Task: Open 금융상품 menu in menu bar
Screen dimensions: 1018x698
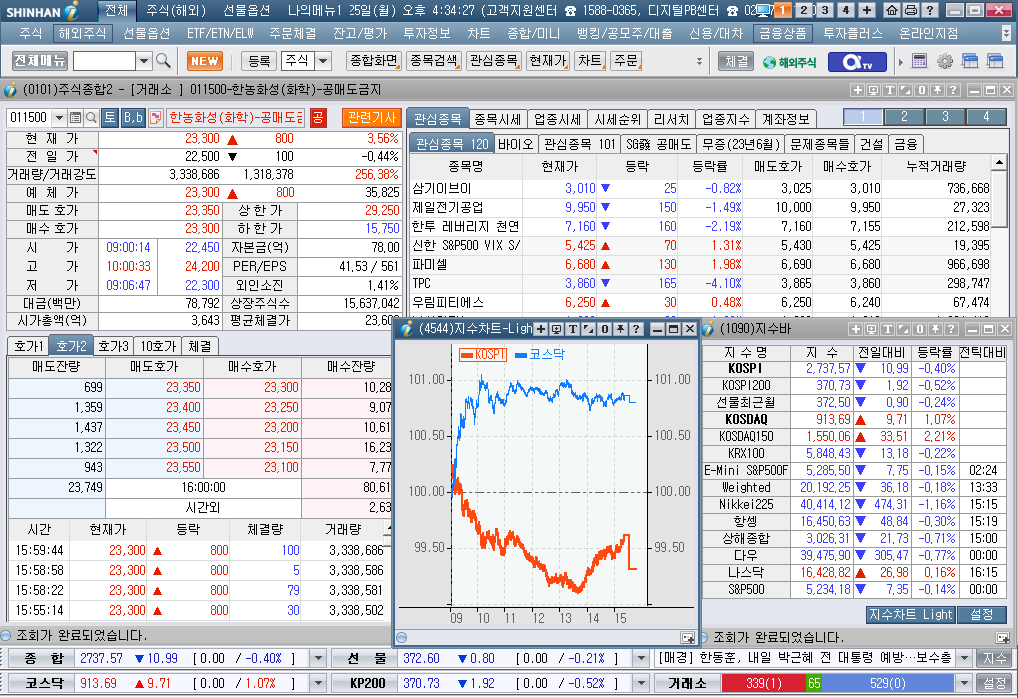Action: tap(782, 33)
